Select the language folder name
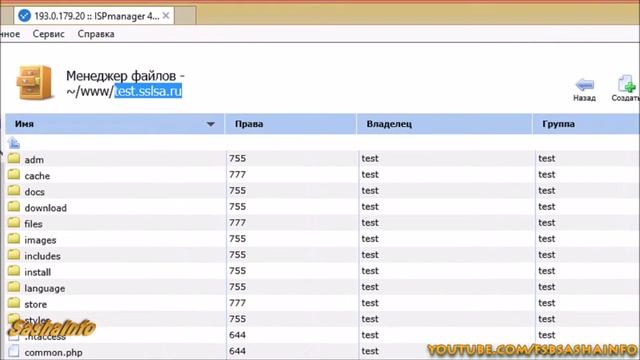 [44, 289]
